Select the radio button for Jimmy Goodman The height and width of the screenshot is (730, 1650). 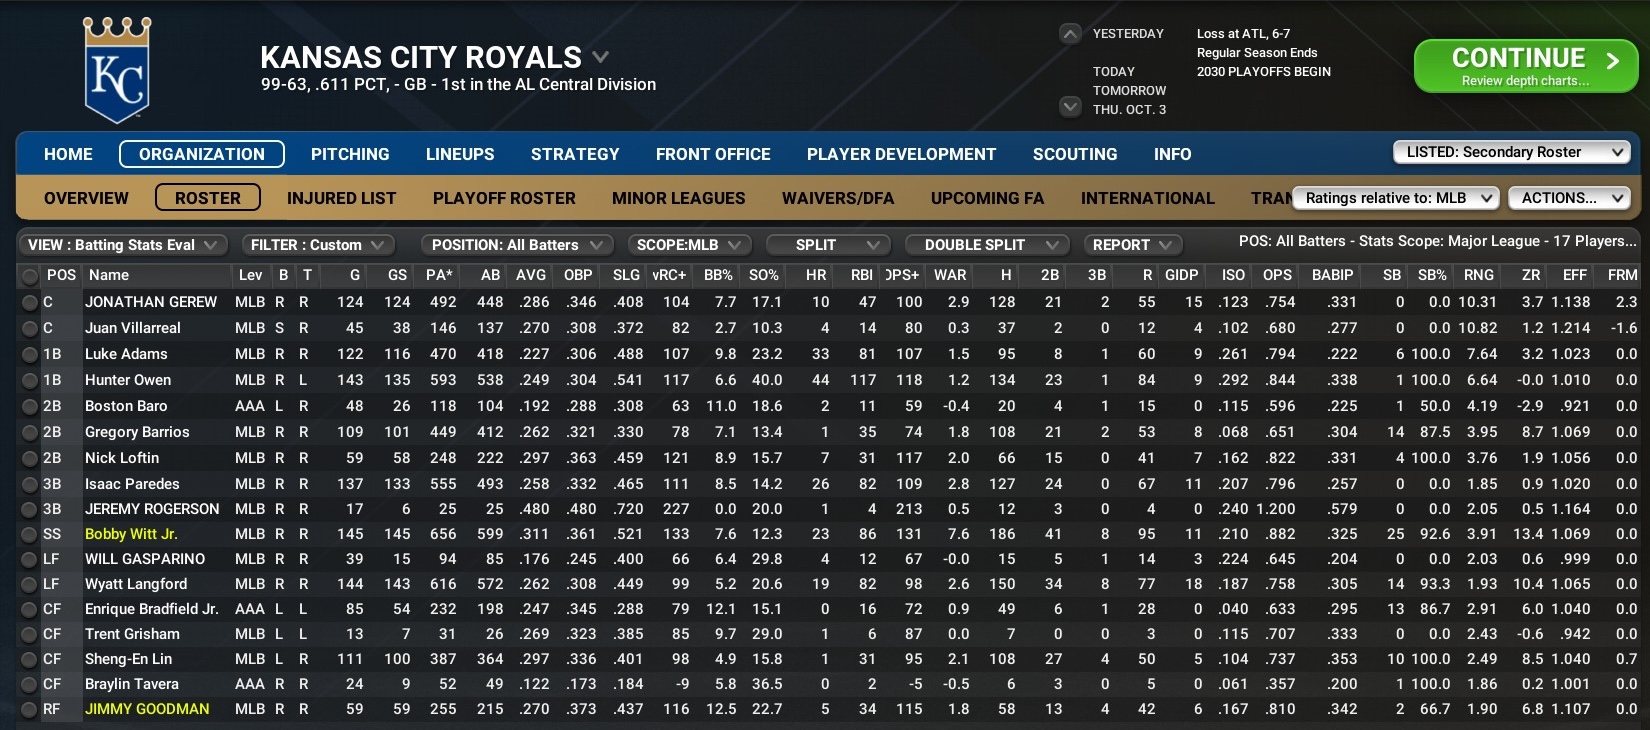pyautogui.click(x=30, y=709)
